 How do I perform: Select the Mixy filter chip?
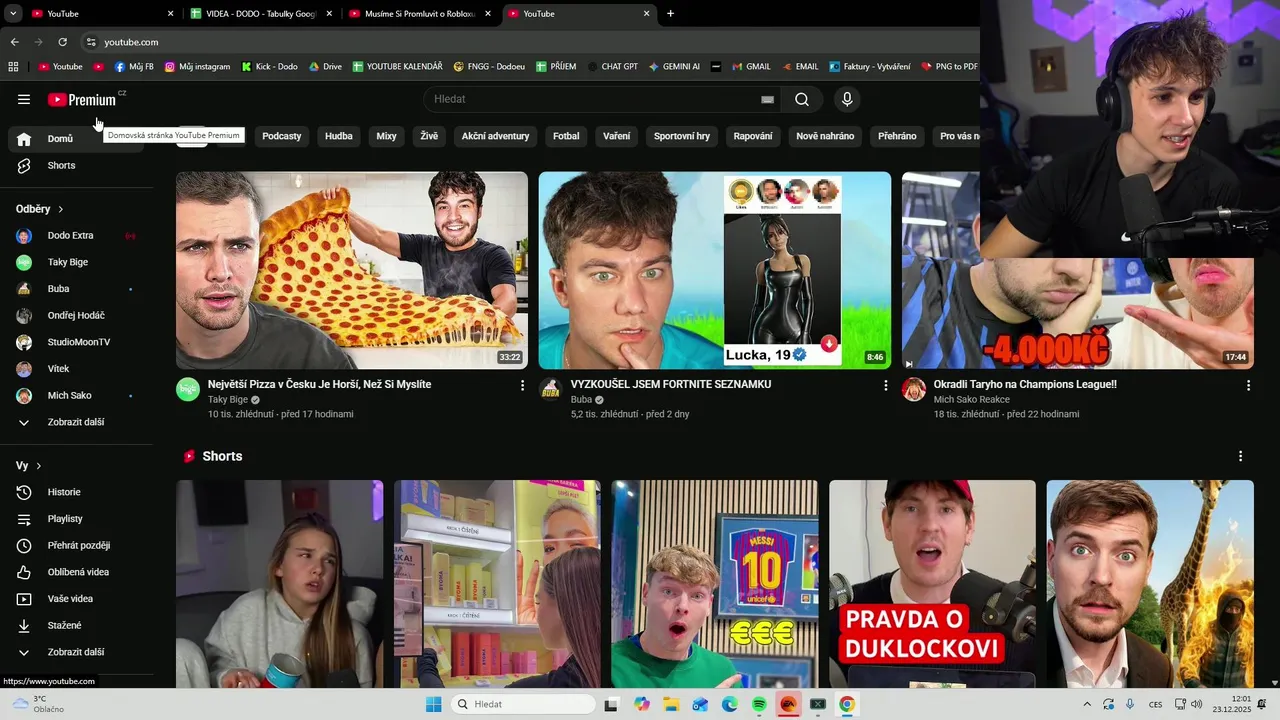pos(386,136)
